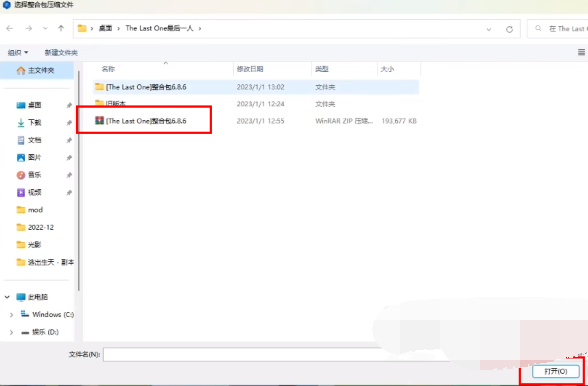
Task: Open the 逃出生天 - 副本 sidebar folder
Action: pos(45,262)
